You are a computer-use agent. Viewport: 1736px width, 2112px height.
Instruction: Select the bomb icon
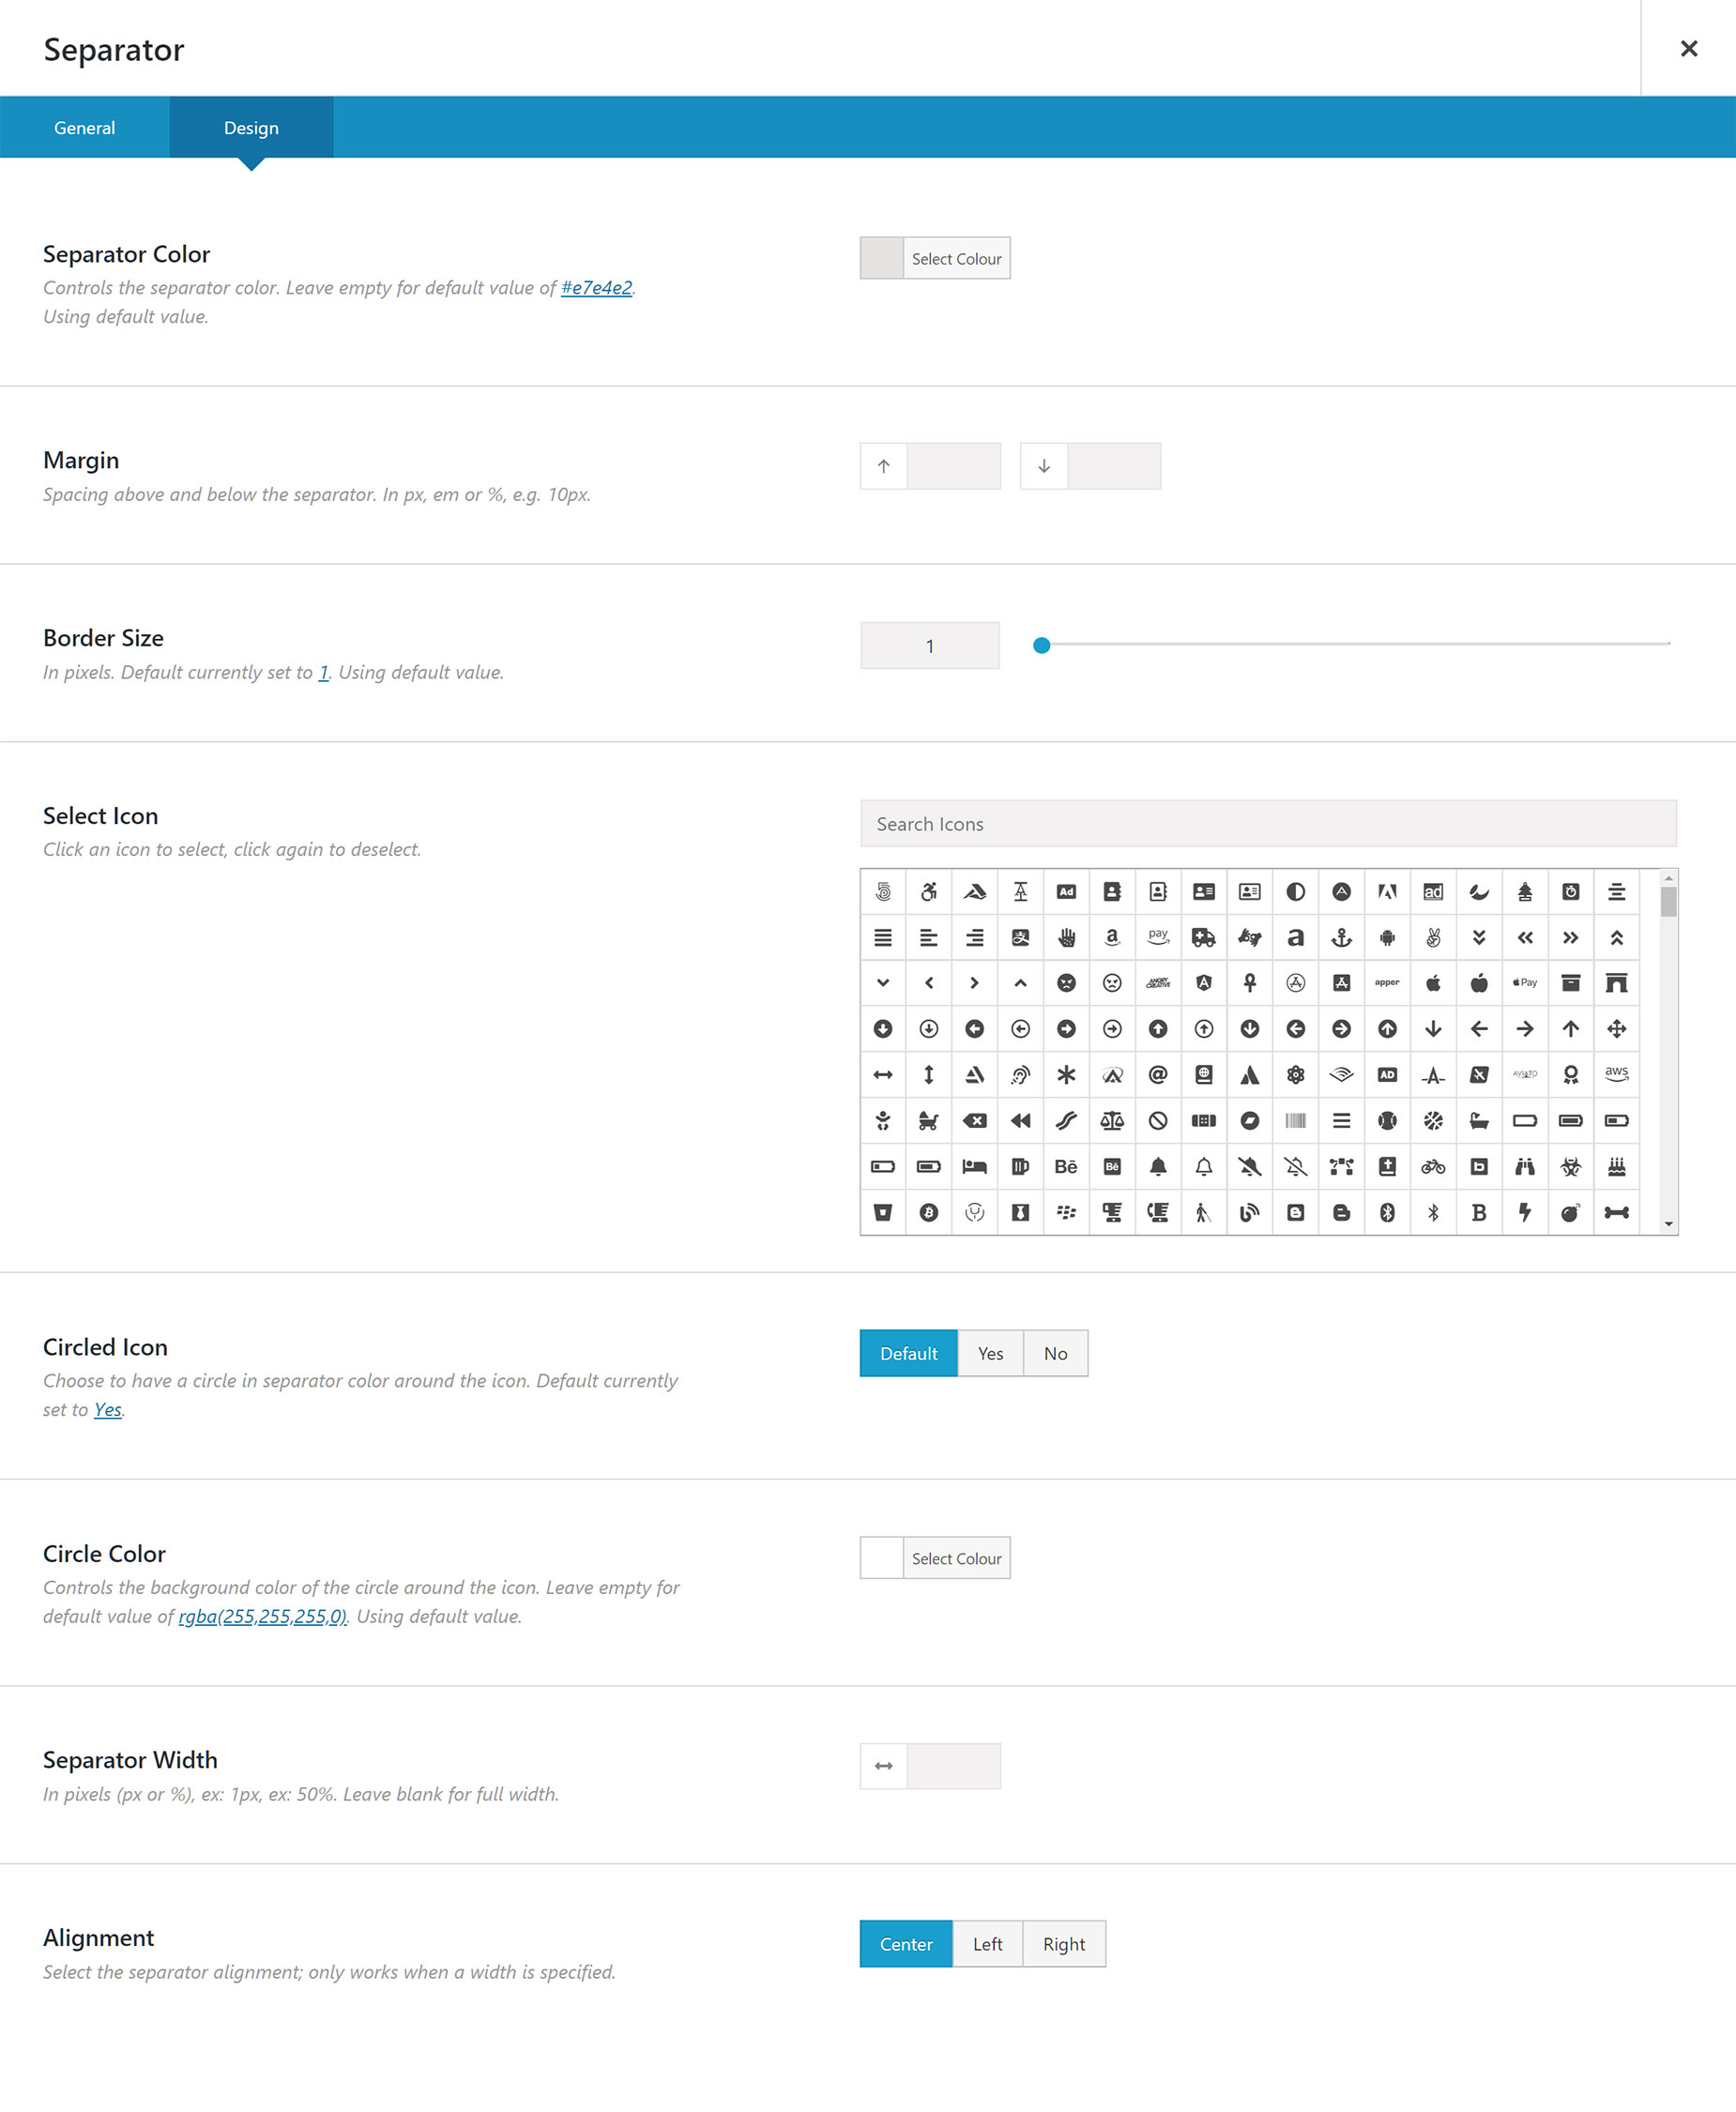coord(1570,1212)
